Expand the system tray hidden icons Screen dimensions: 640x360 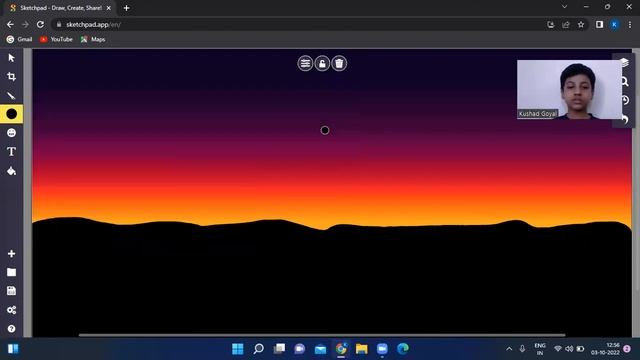coord(509,349)
